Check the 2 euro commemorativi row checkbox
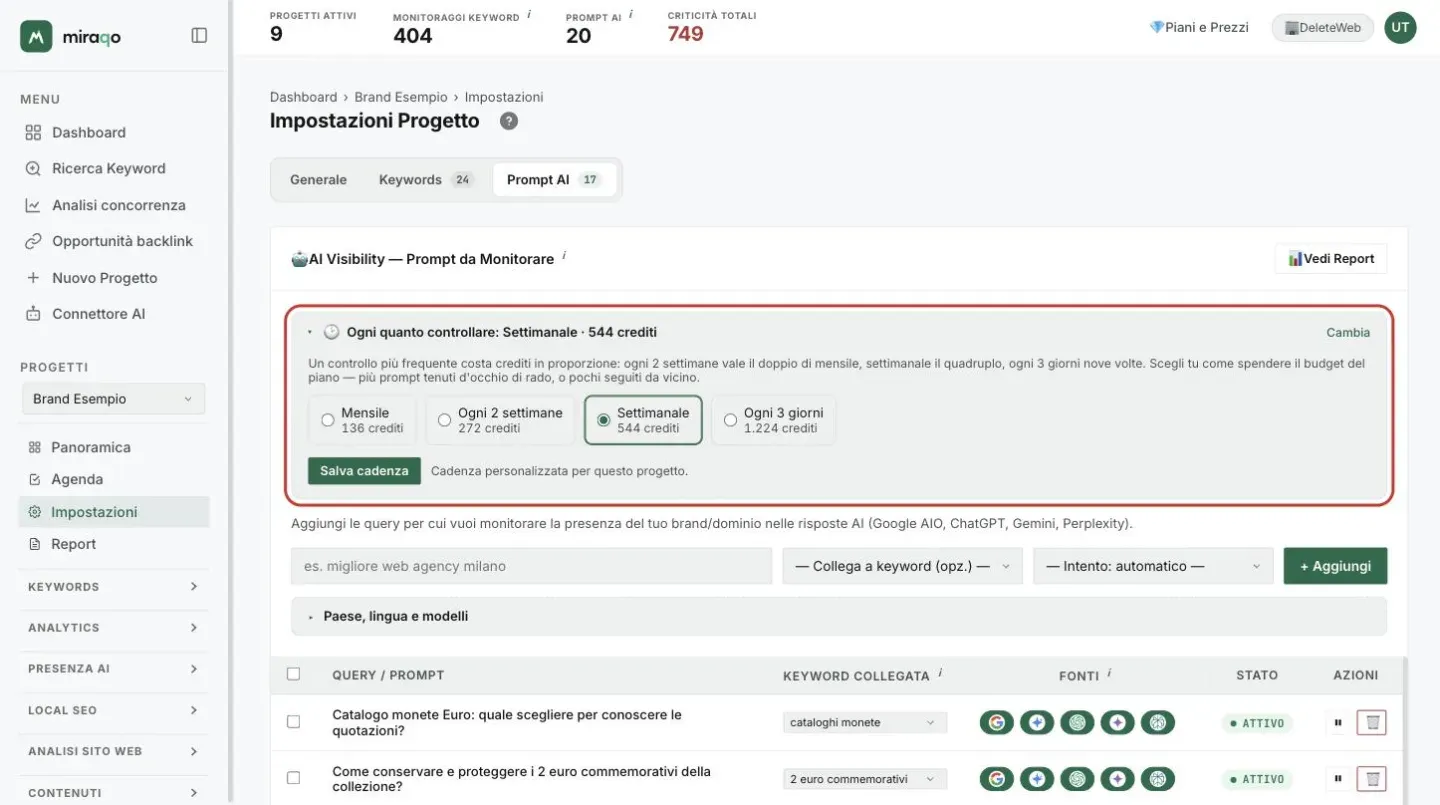 point(294,778)
